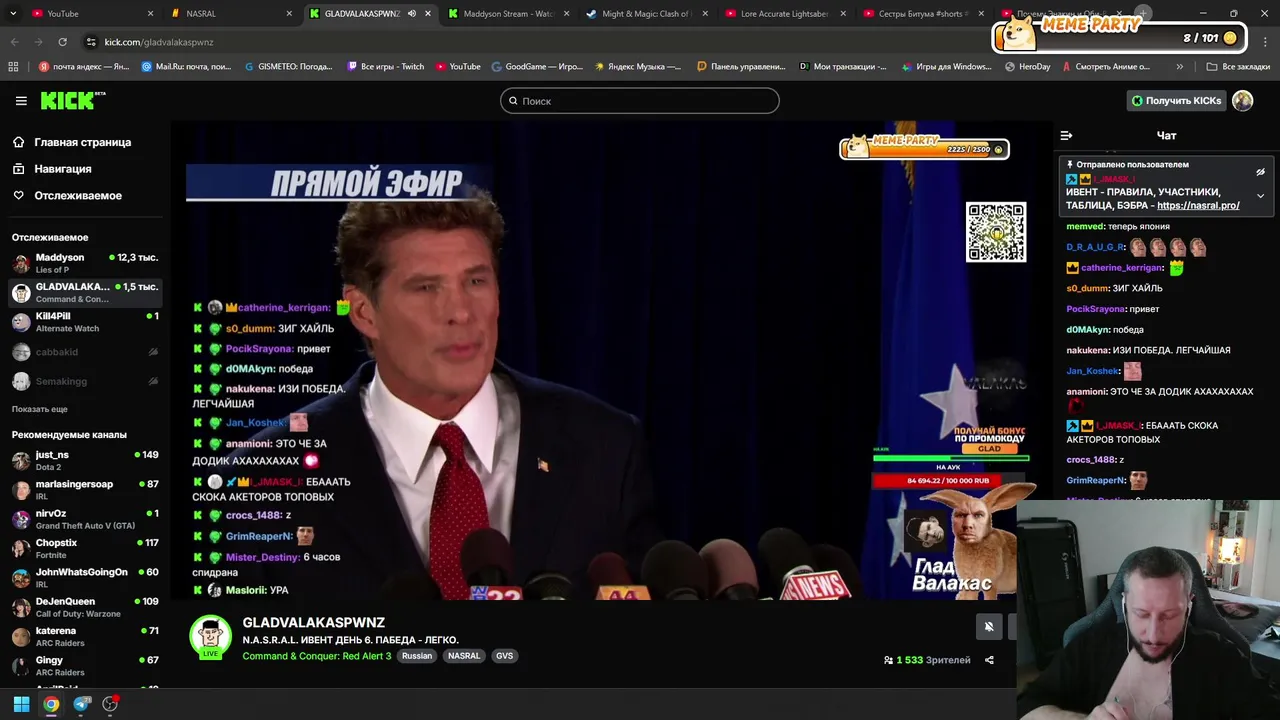Toggle the notification bell button
This screenshot has width=1280, height=720.
pyautogui.click(x=989, y=627)
